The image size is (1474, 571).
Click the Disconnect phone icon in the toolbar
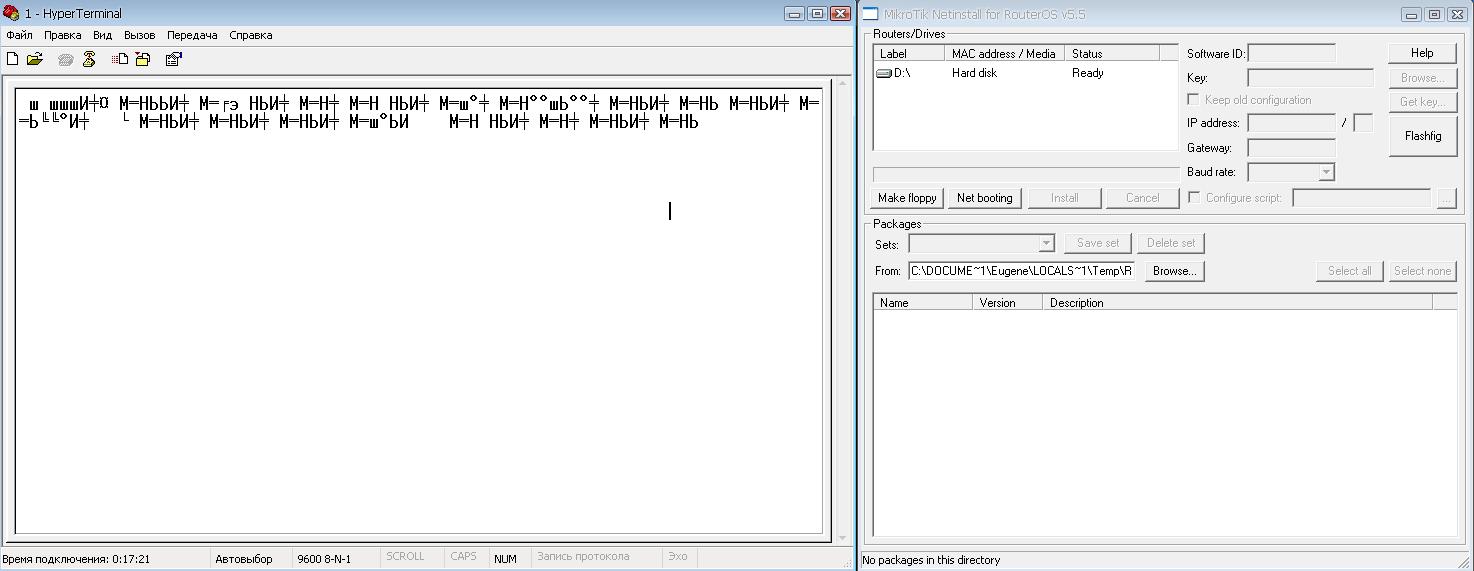89,60
